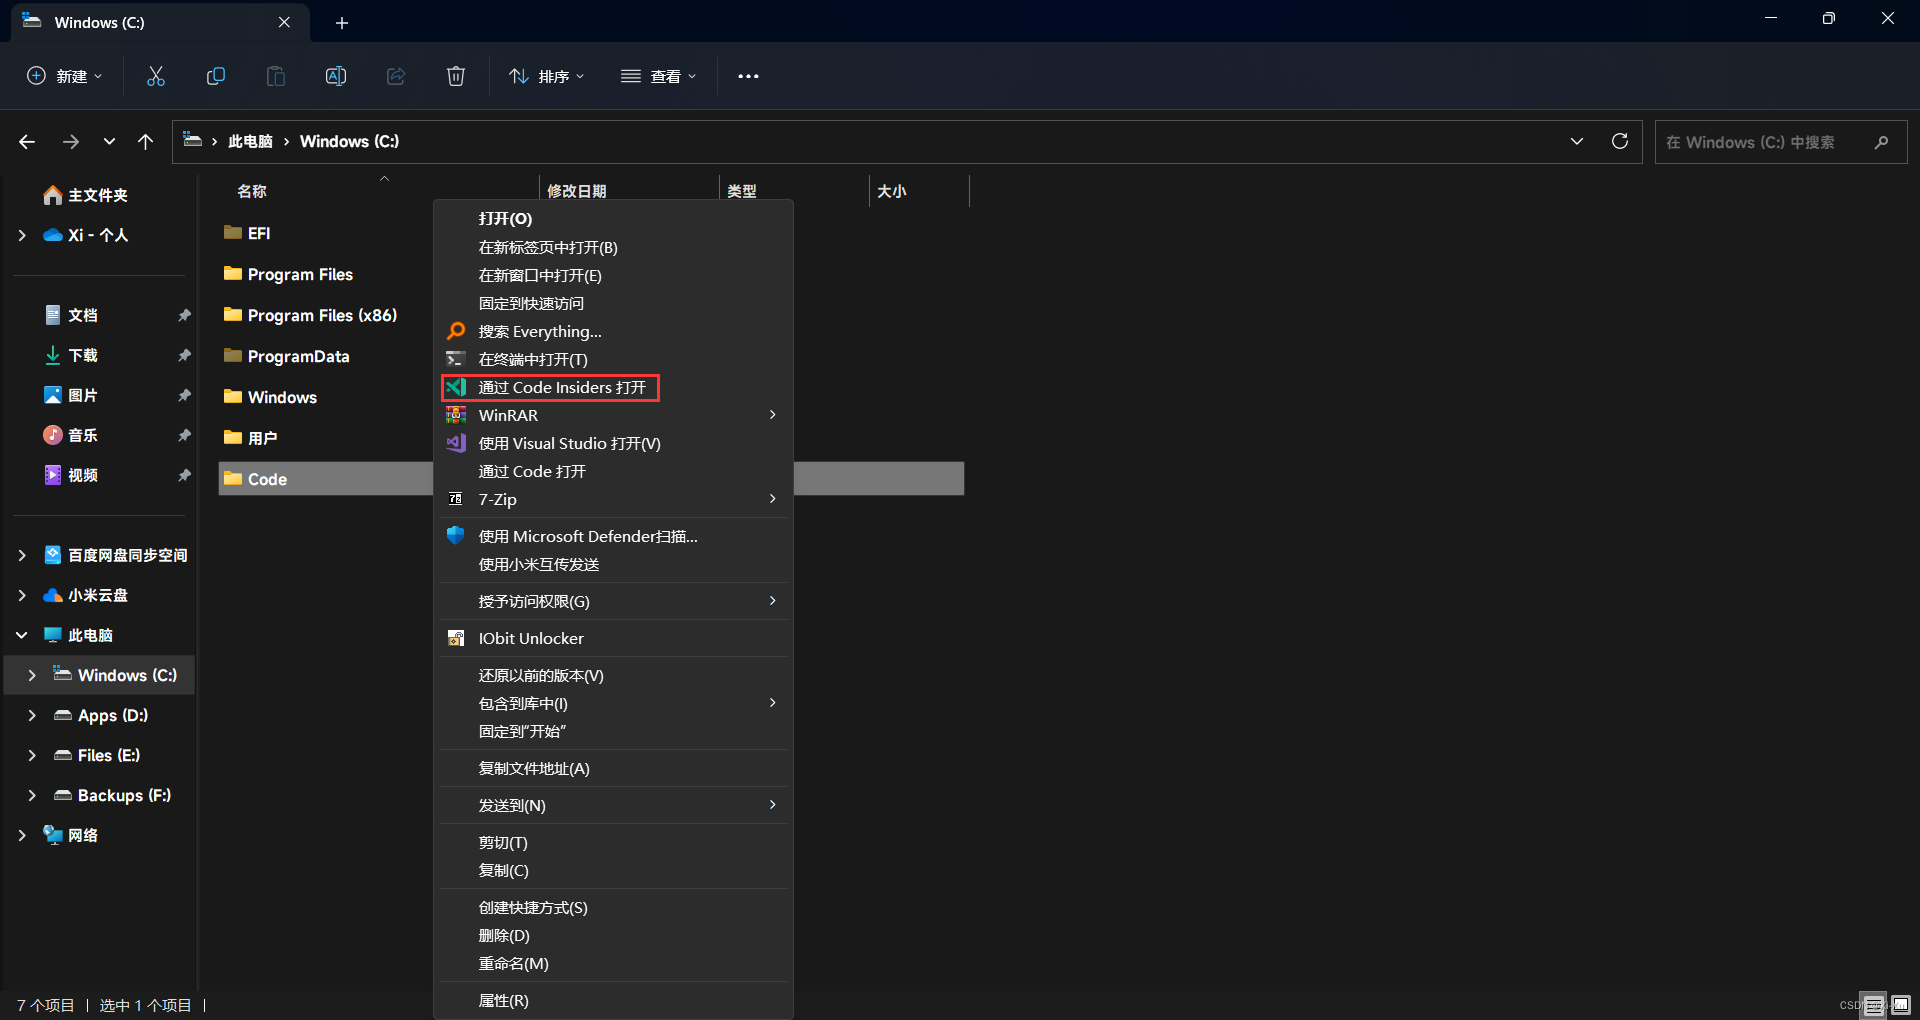1920x1020 pixels.
Task: Click the back navigation arrow
Action: [27, 141]
